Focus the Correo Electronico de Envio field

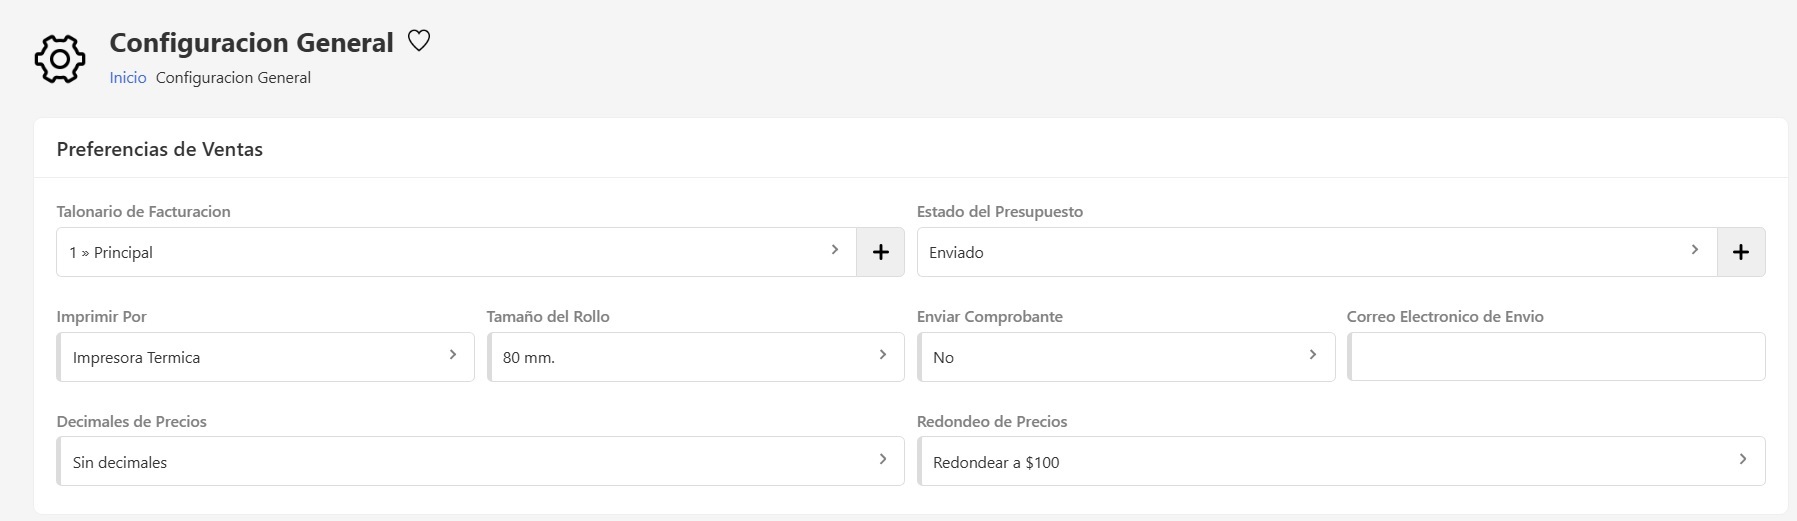(x=1556, y=357)
